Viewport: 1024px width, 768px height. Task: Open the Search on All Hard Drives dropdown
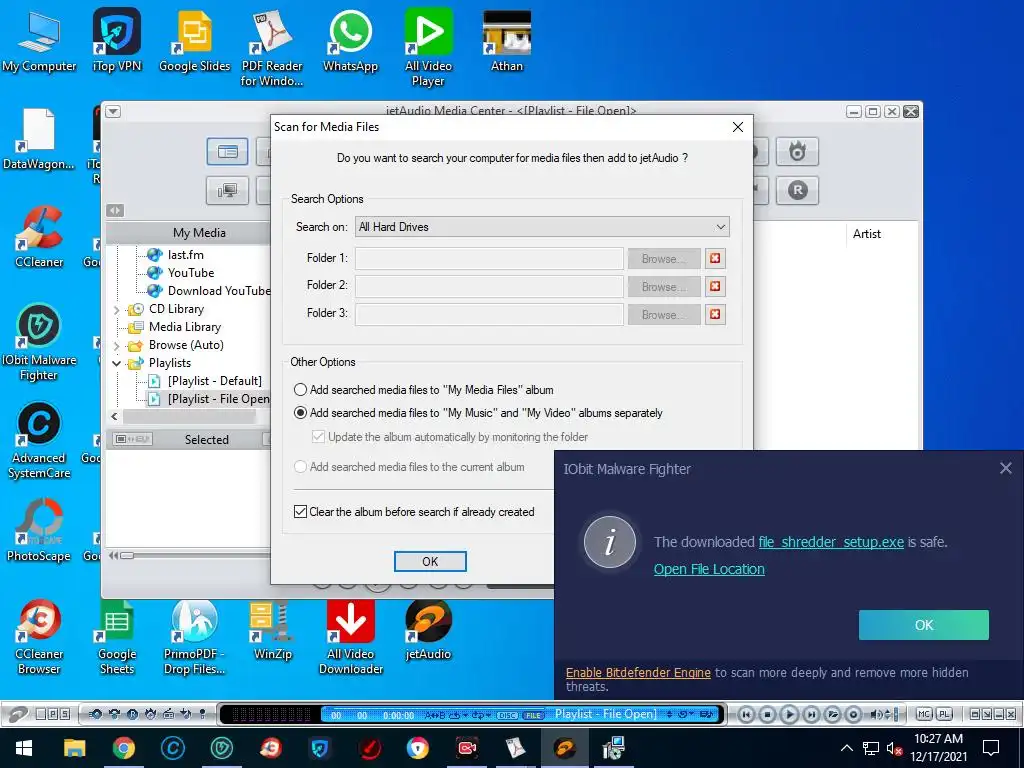[542, 227]
